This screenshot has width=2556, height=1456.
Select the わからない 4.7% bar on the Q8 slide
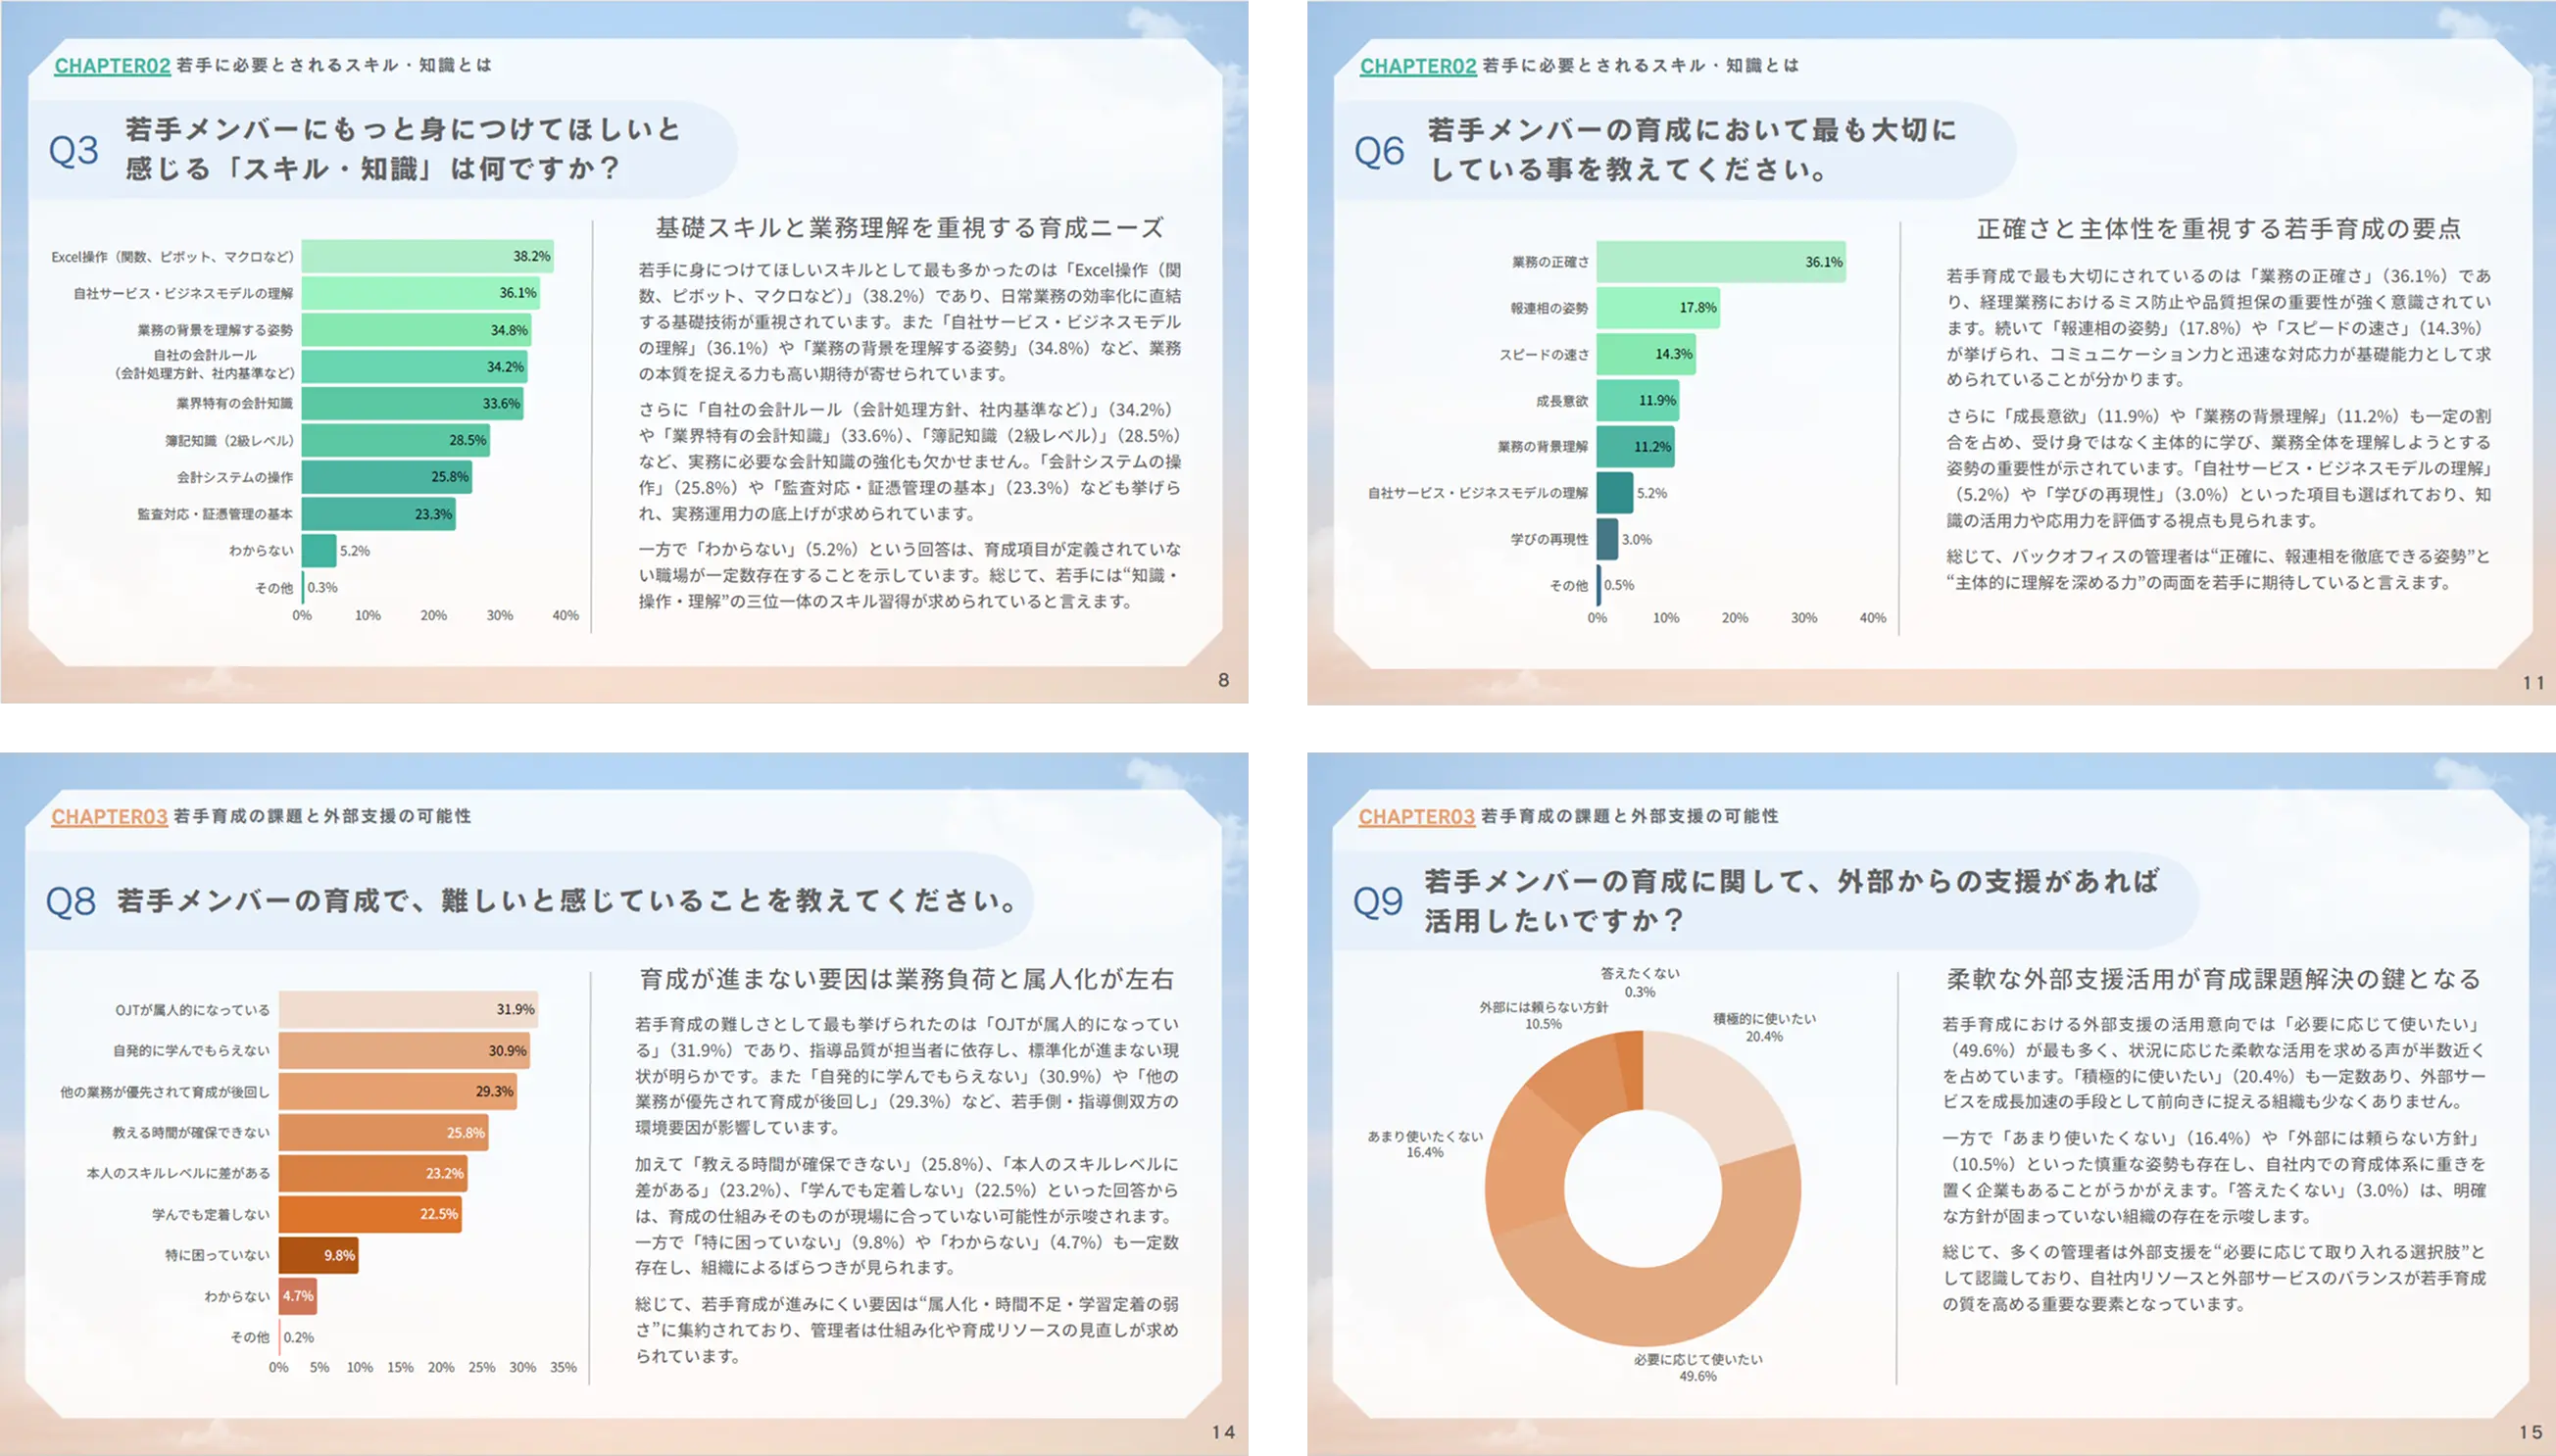click(x=298, y=1297)
